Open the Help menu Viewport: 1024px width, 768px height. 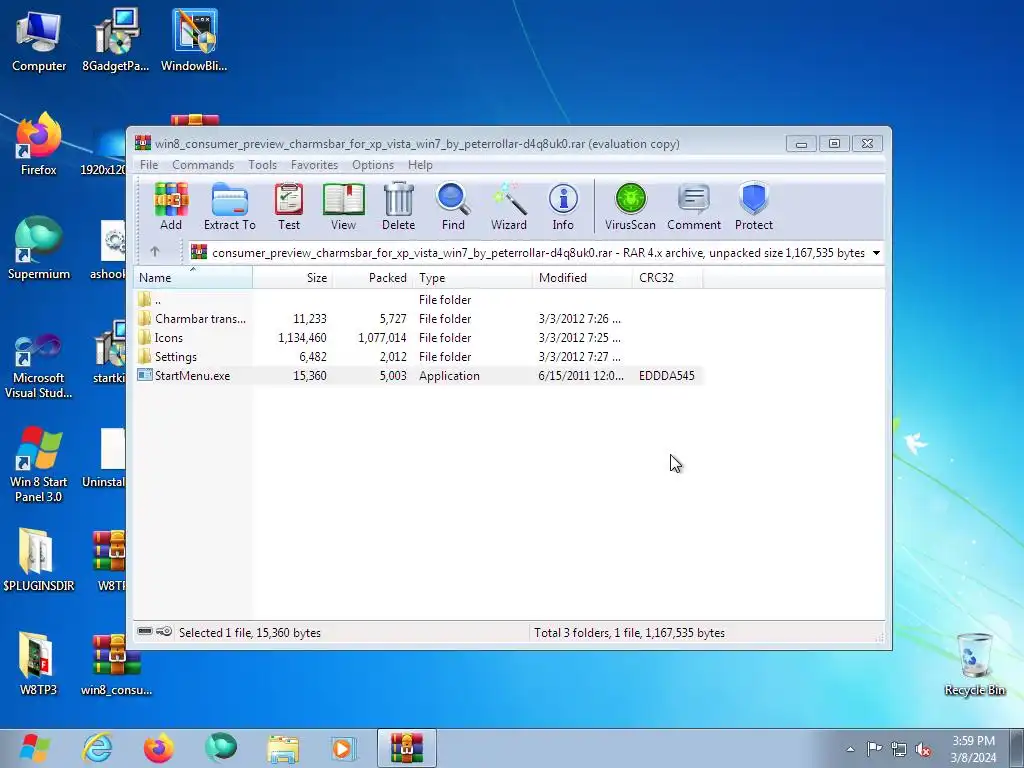tap(421, 165)
